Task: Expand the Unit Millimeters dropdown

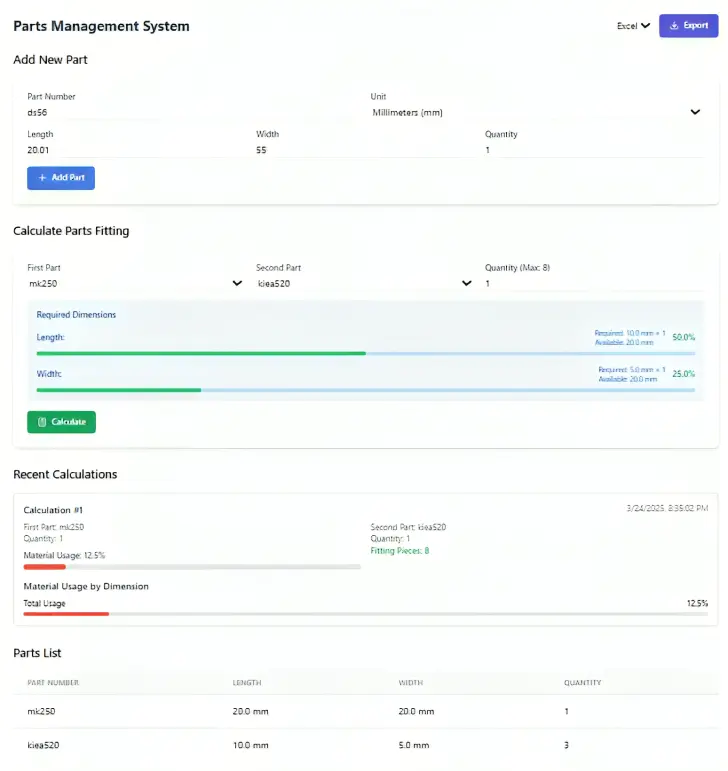Action: pos(535,113)
